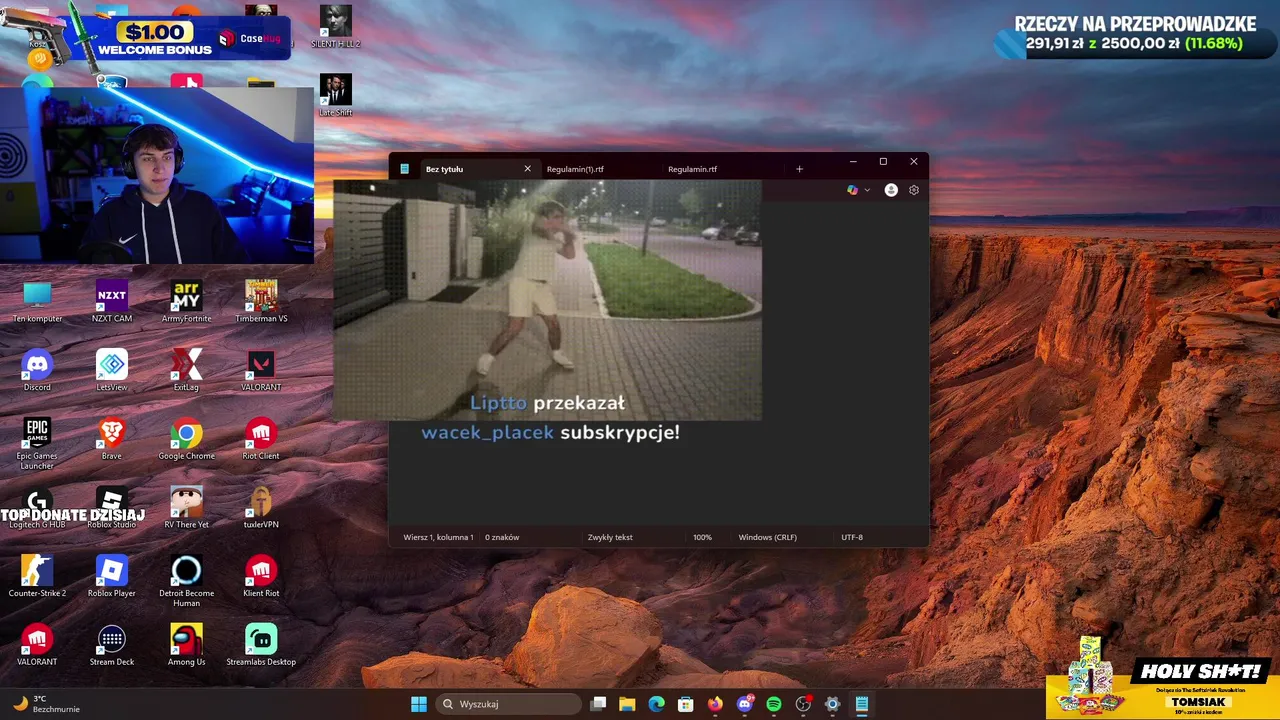Select the ArmyFortnite desktop icon
Screen dimensions: 1280x720
186,301
